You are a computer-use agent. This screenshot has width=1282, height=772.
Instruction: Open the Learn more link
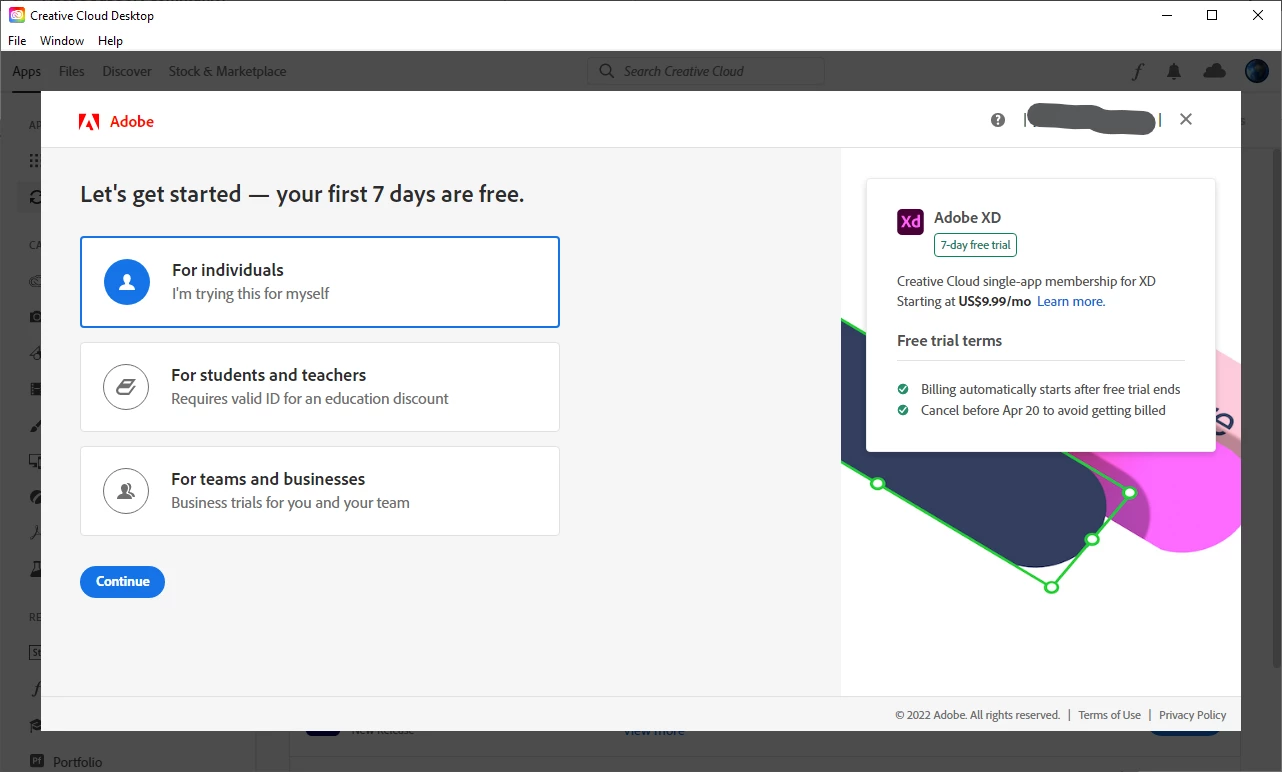(1071, 301)
